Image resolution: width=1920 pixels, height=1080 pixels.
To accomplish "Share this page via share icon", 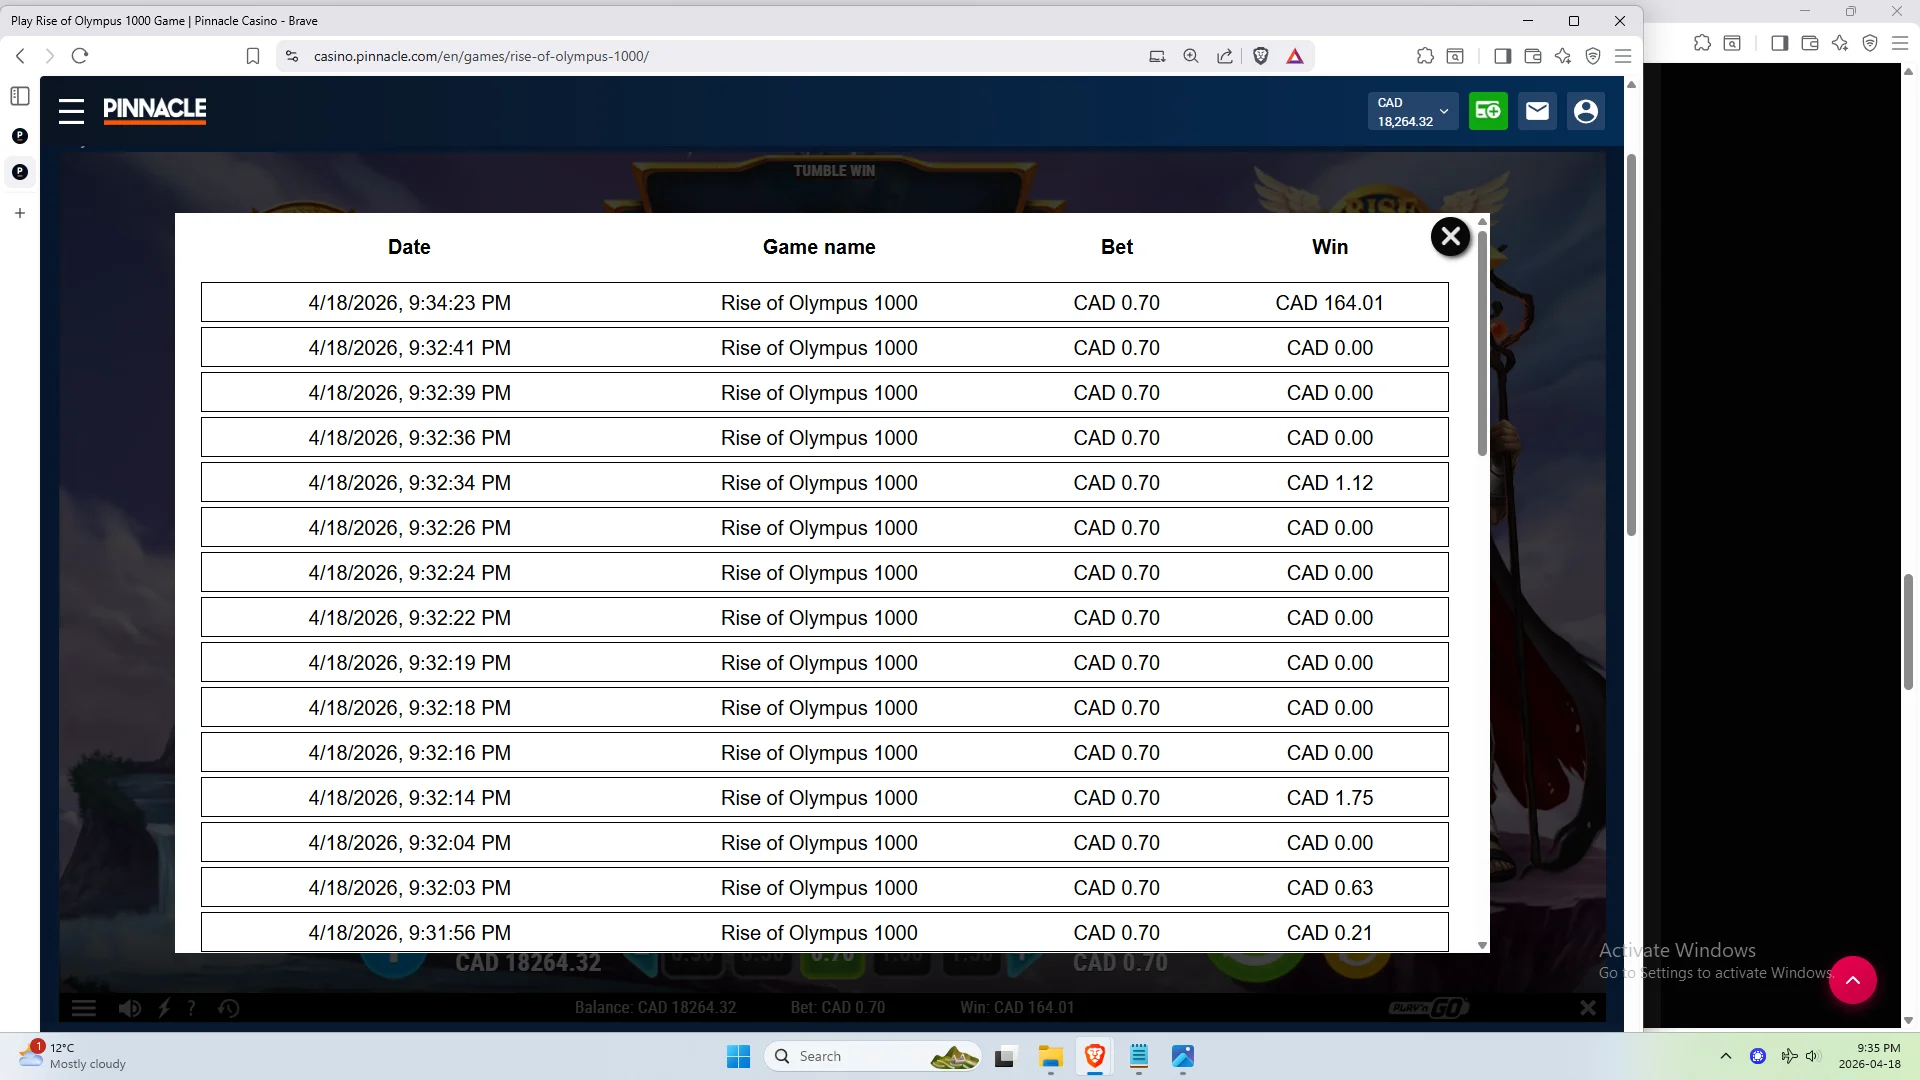I will [1225, 56].
